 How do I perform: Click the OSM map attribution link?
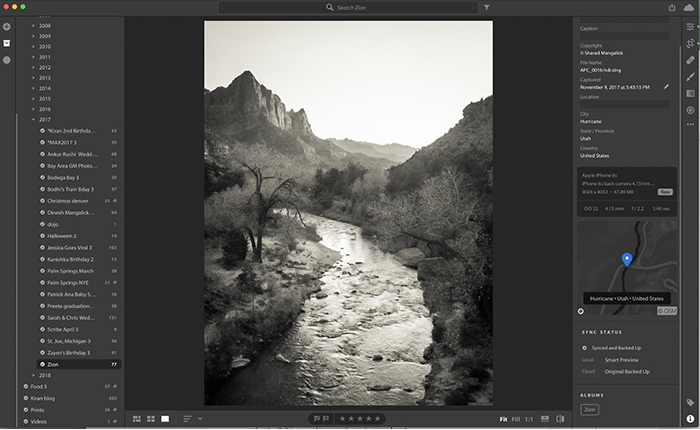pyautogui.click(x=667, y=311)
